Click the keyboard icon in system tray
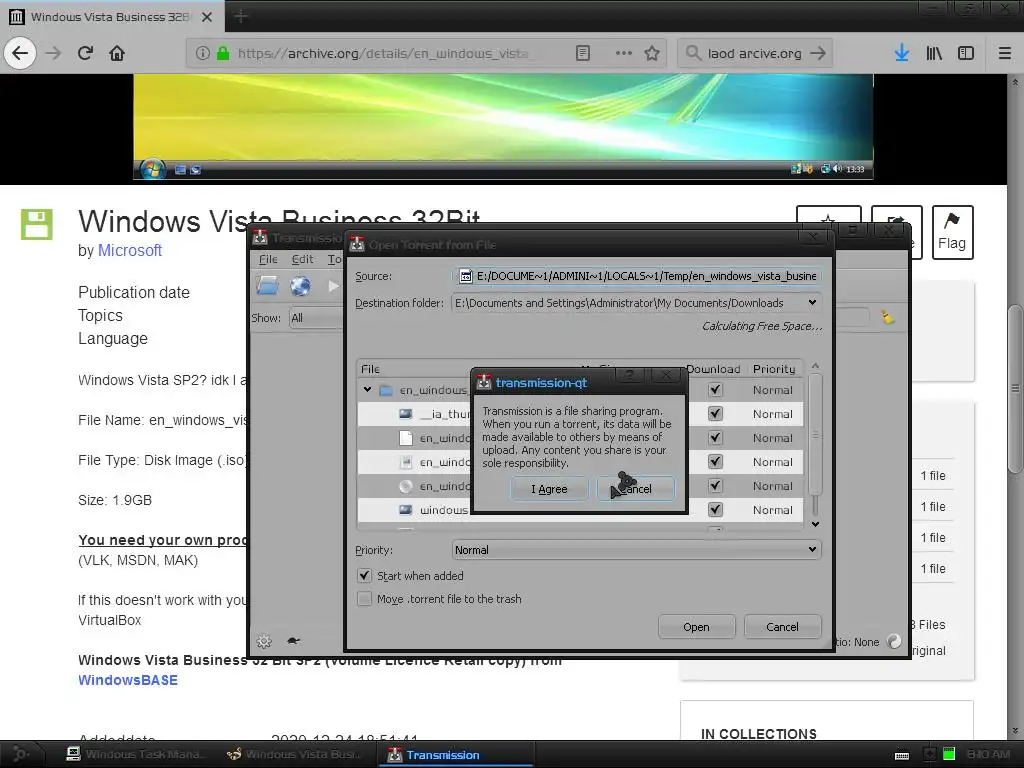This screenshot has height=768, width=1024. [x=902, y=755]
